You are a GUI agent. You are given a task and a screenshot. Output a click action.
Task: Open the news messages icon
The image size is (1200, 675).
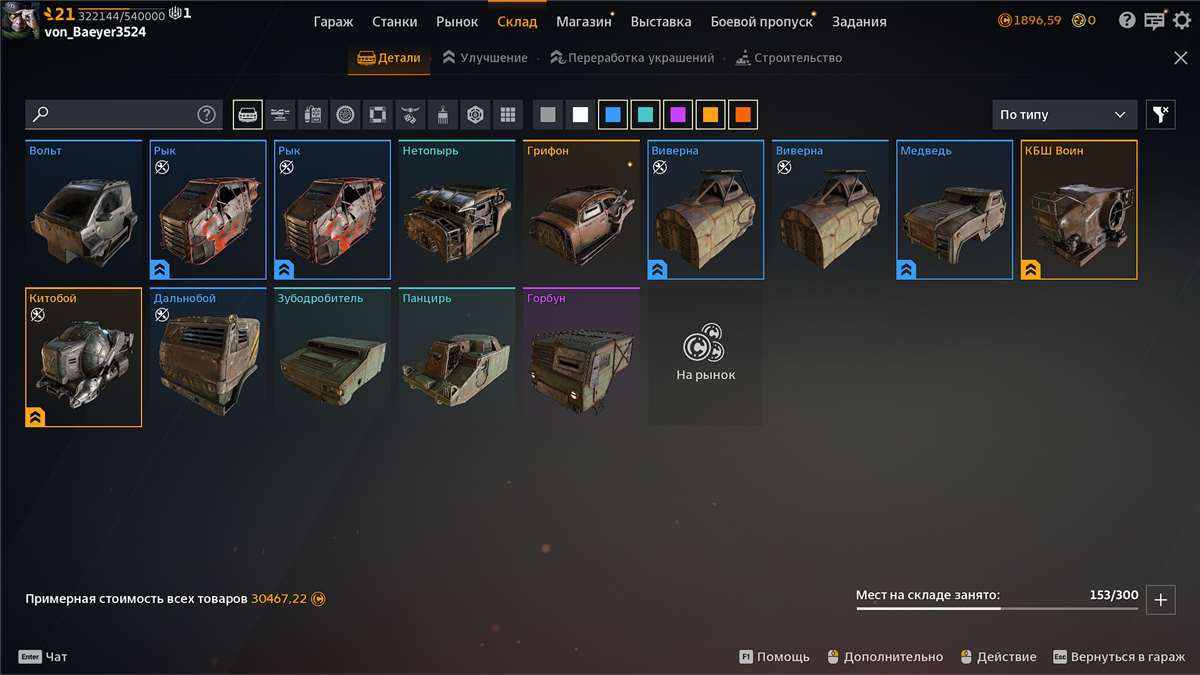click(x=1154, y=20)
